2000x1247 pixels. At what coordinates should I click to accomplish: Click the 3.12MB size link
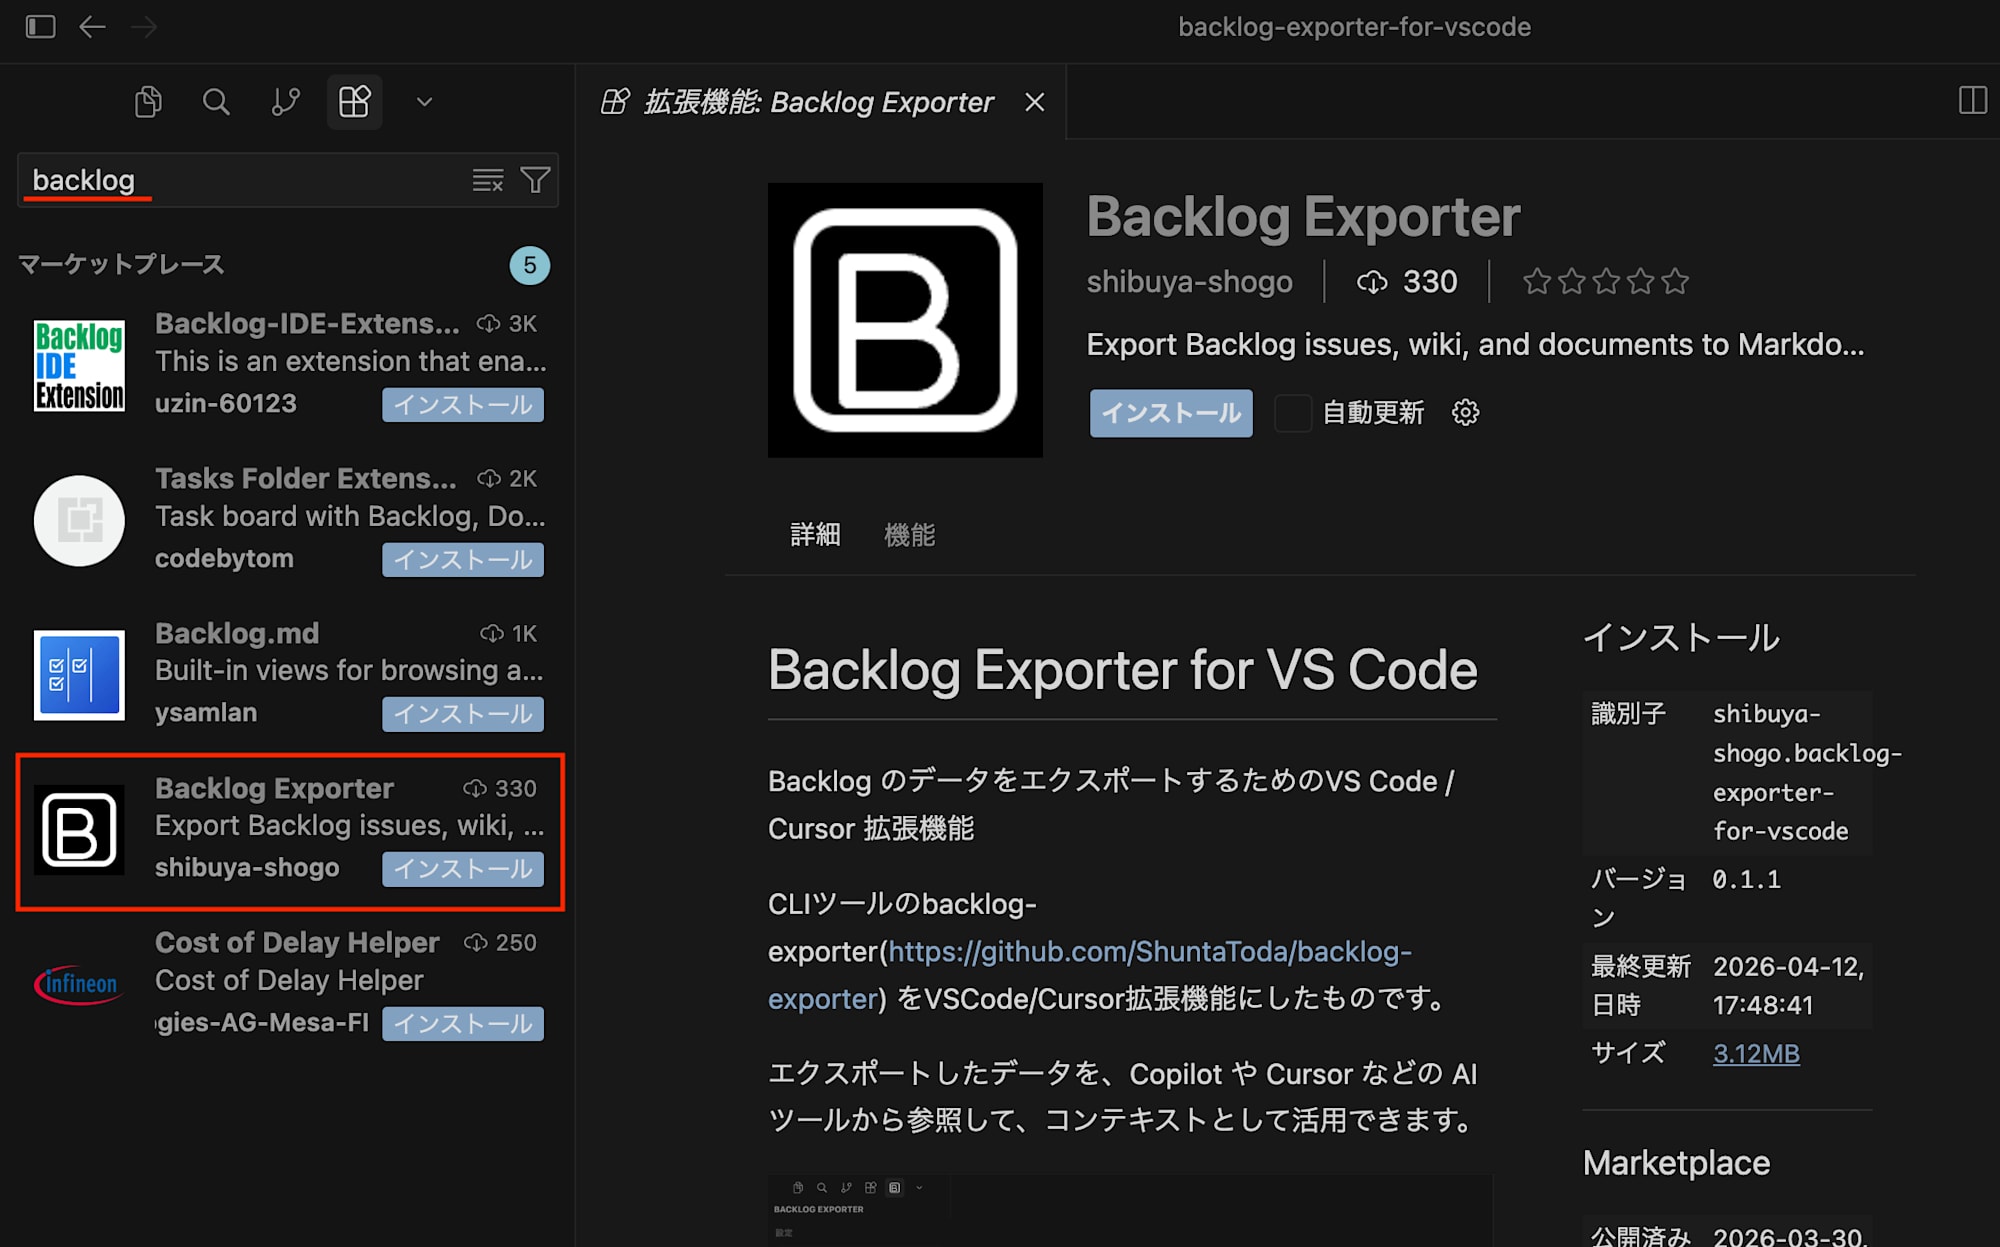pyautogui.click(x=1756, y=1053)
